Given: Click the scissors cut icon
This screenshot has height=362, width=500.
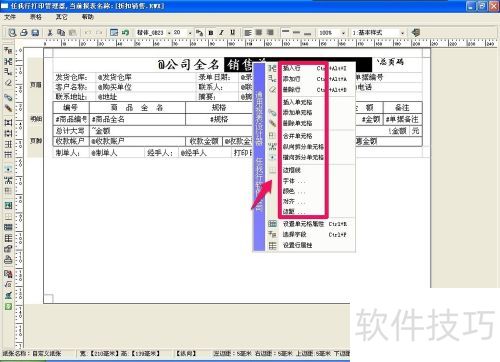Looking at the screenshot, I should pos(50,32).
